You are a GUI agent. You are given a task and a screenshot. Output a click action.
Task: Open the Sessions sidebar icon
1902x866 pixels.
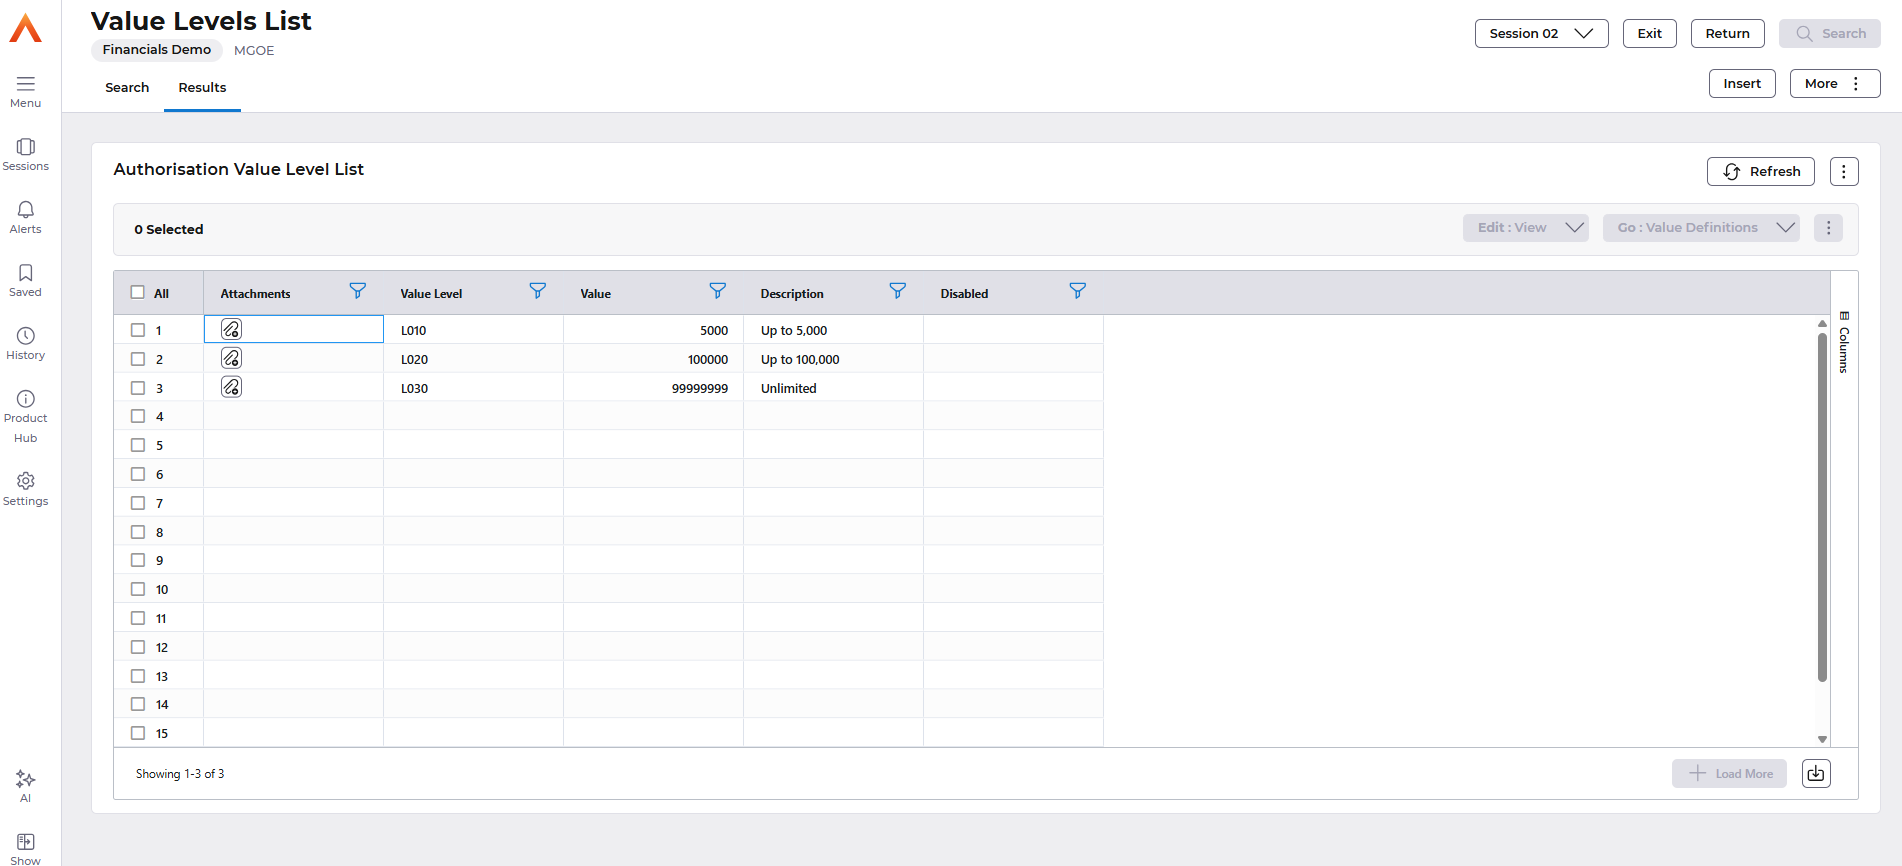point(25,147)
